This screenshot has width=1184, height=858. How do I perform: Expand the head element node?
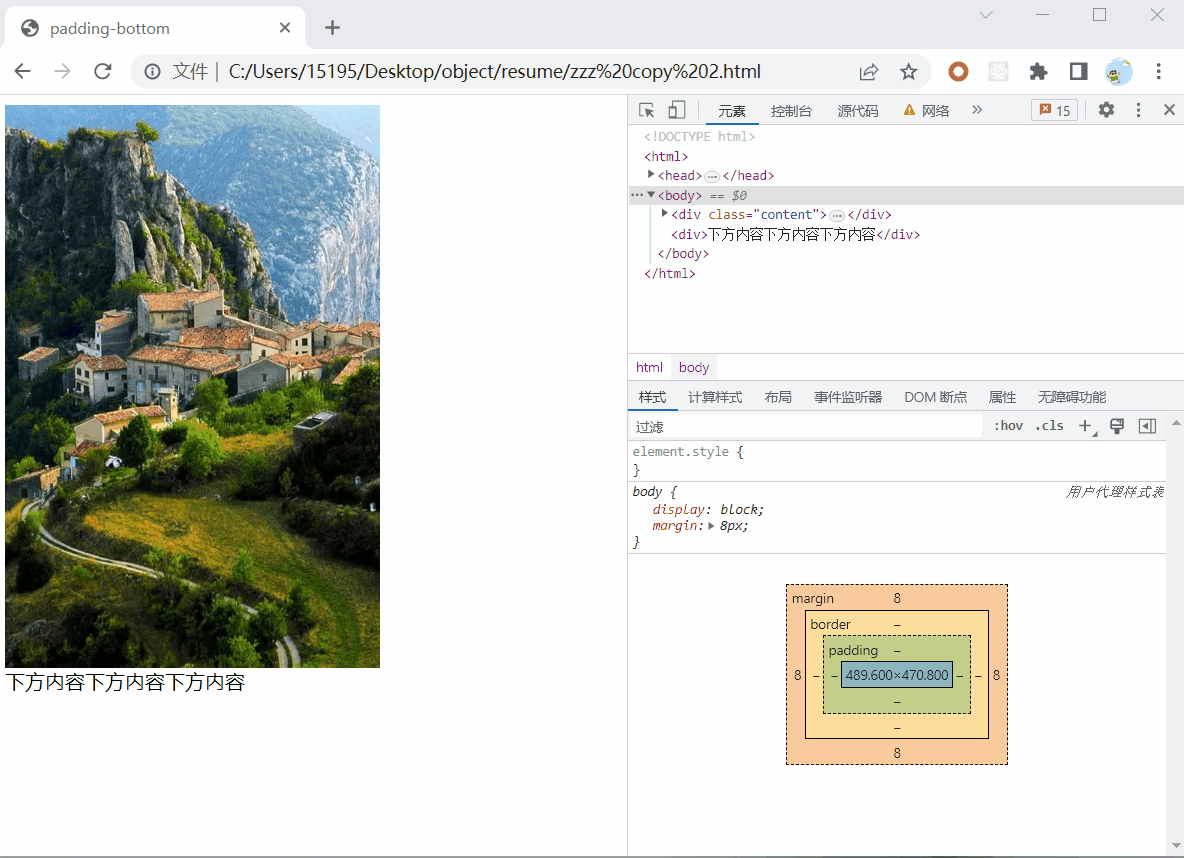(x=651, y=174)
